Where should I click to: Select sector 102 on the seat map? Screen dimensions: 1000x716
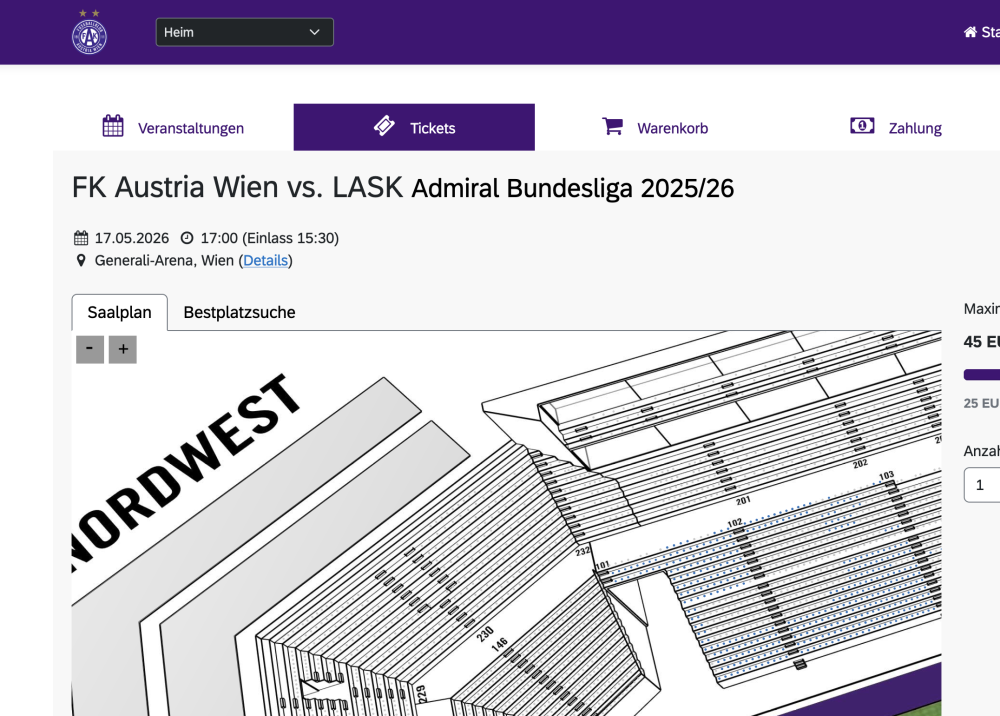click(x=735, y=523)
